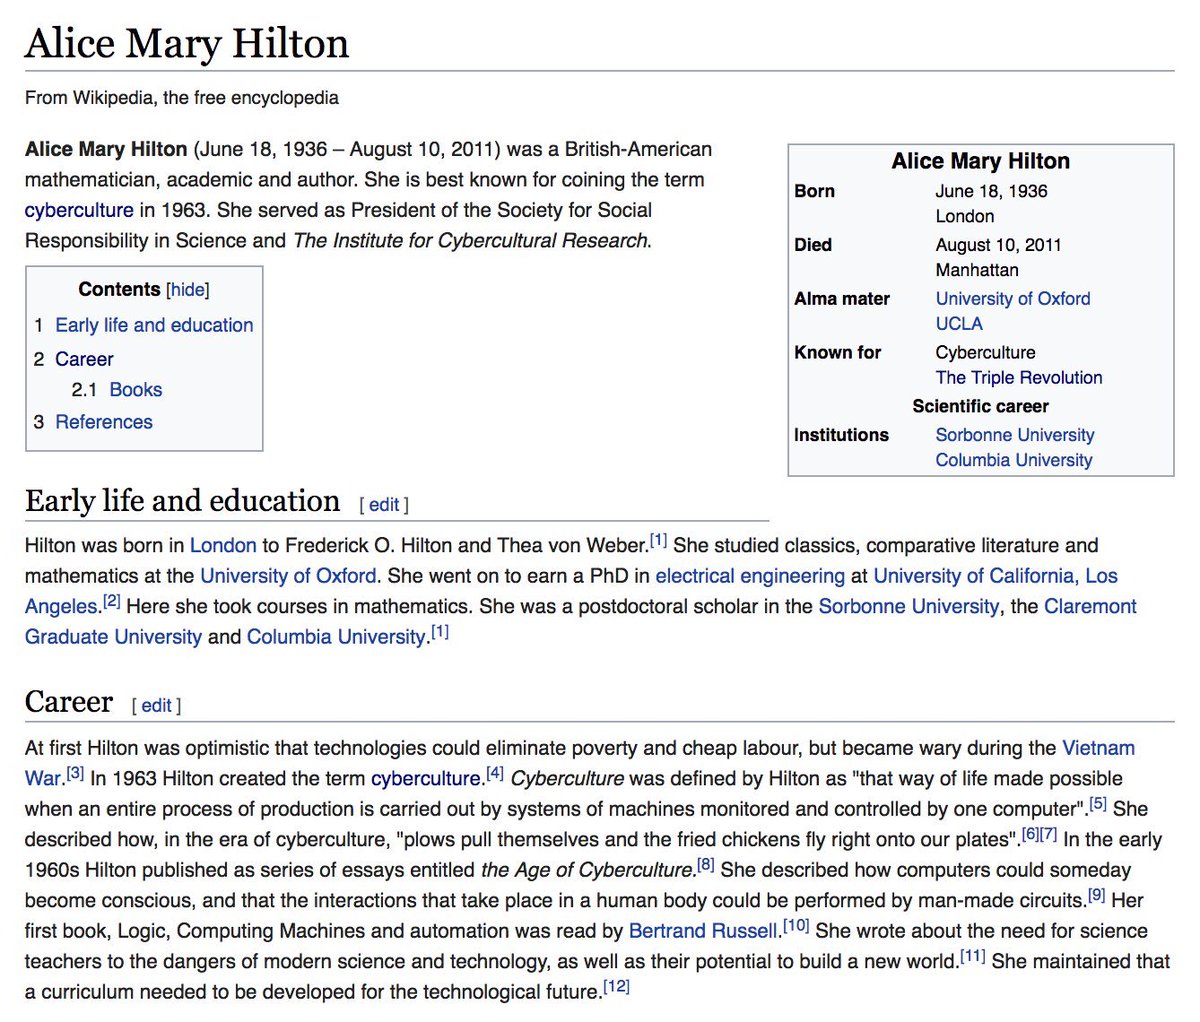Open the cyberculture article link
This screenshot has height=1022, width=1200.
78,210
